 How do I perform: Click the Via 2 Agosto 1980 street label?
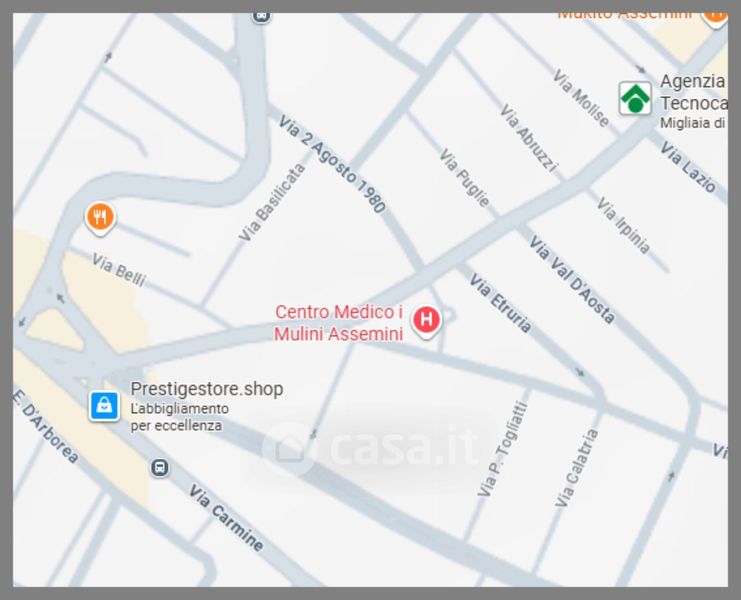(333, 163)
